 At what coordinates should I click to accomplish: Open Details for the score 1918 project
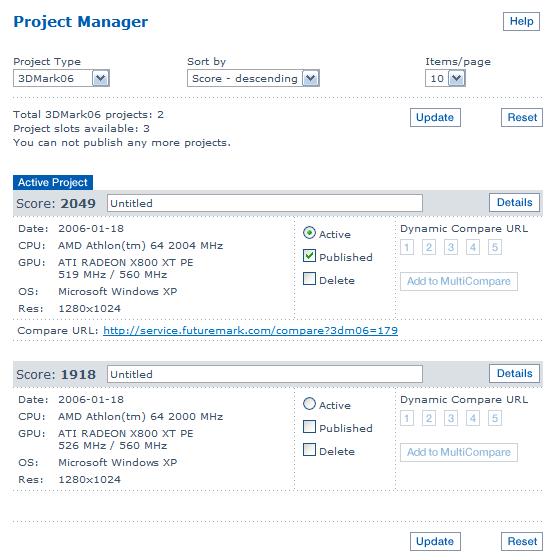pos(514,374)
